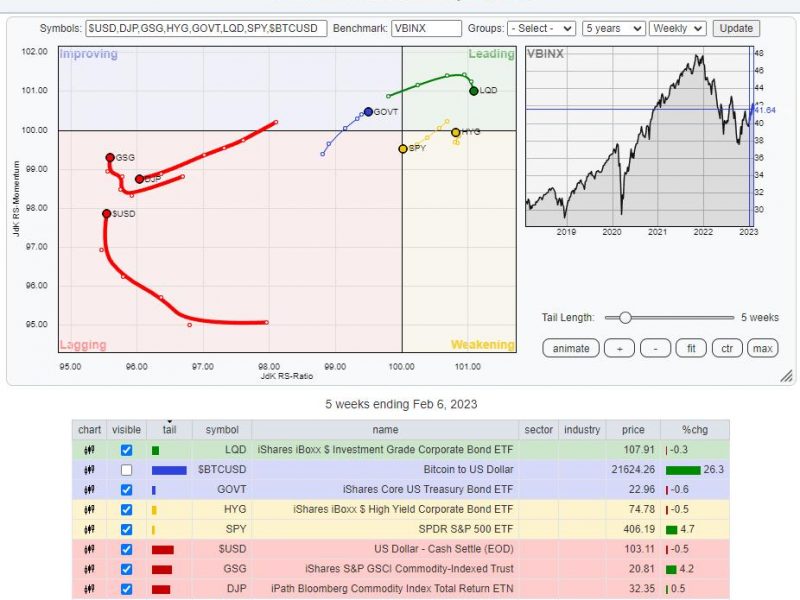Click the US Dollar - Cash Settle (EOD) name
The height and width of the screenshot is (600, 800).
(444, 549)
